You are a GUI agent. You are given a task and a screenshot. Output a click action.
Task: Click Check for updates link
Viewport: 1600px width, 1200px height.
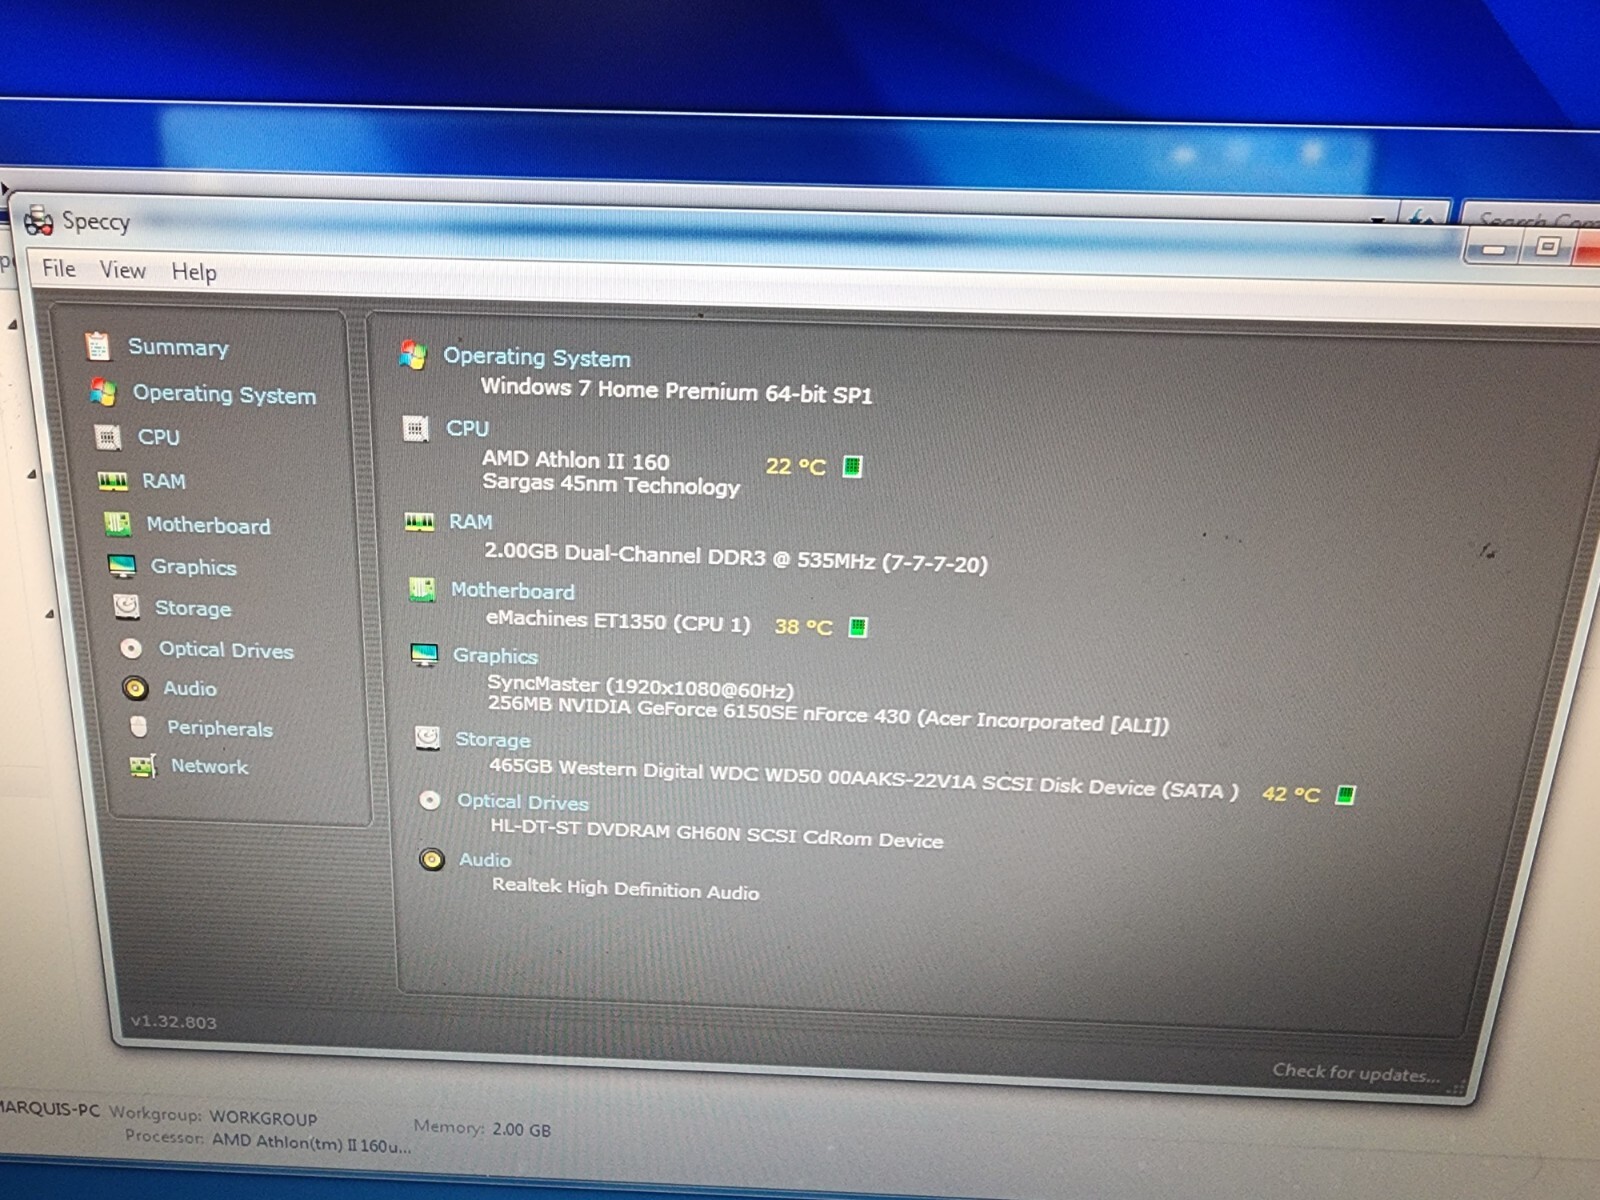tap(1356, 1073)
